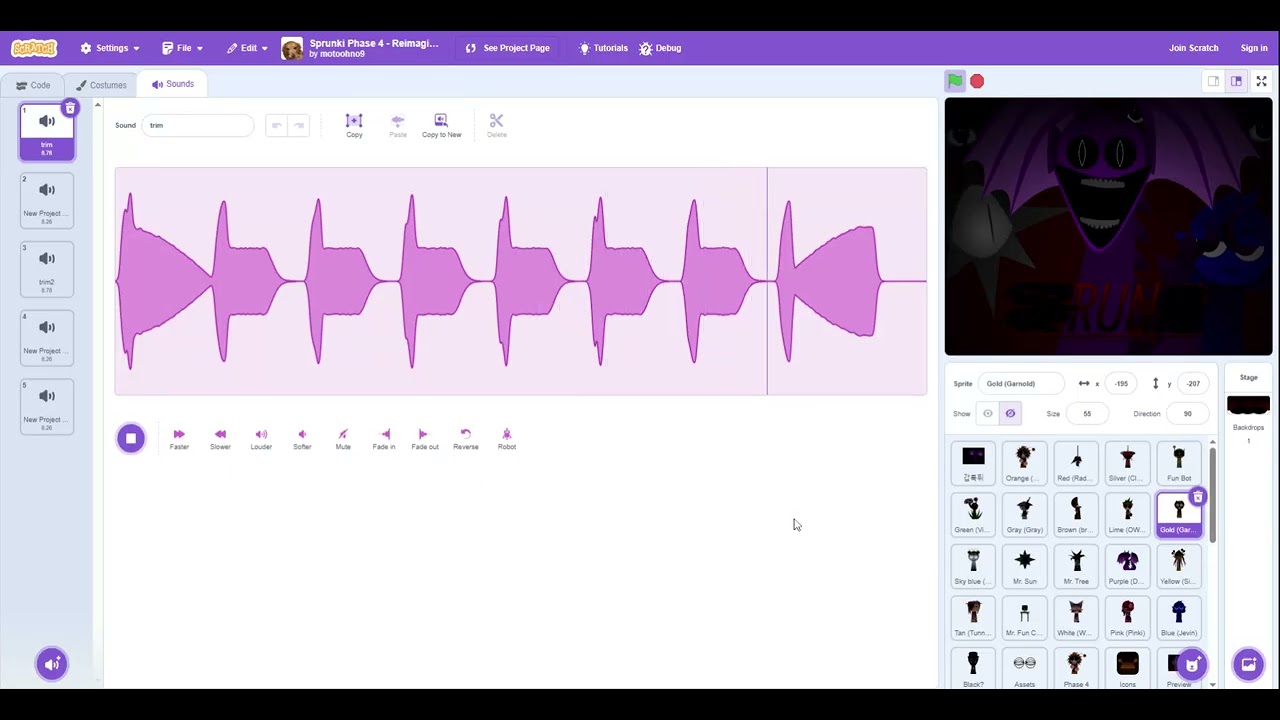The height and width of the screenshot is (720, 1280).
Task: Switch to small stage layout
Action: point(1214,82)
